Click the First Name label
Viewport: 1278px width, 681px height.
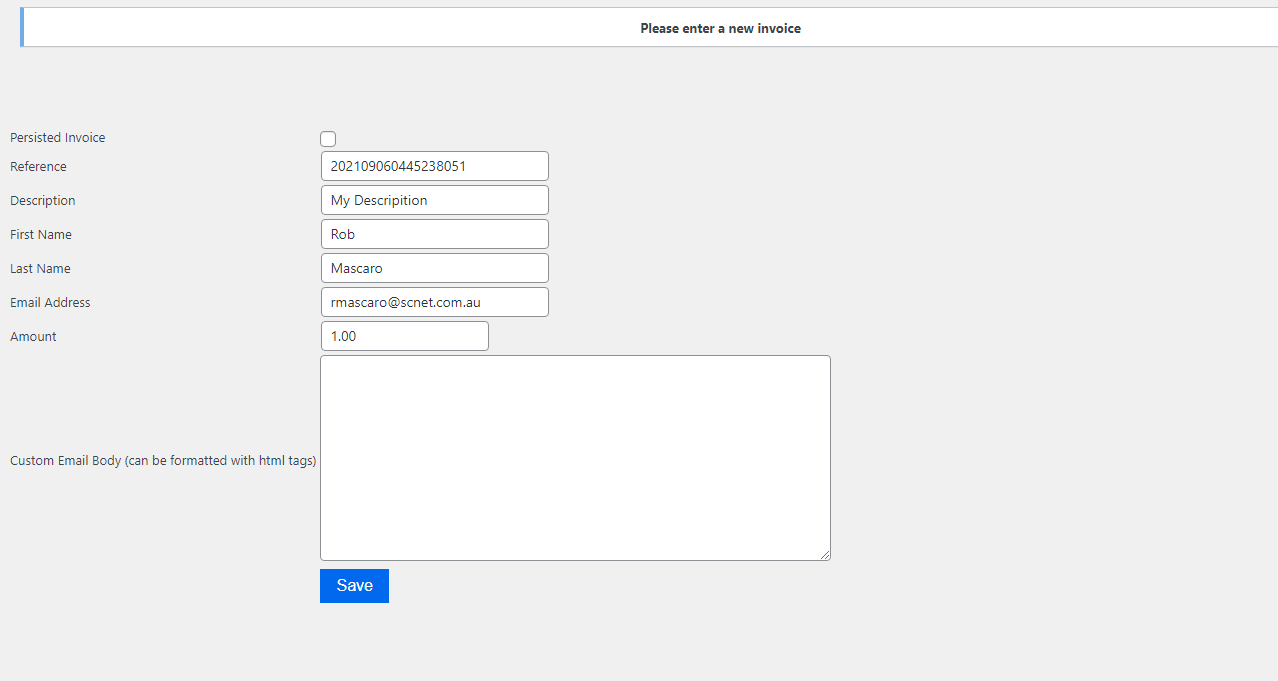(41, 235)
